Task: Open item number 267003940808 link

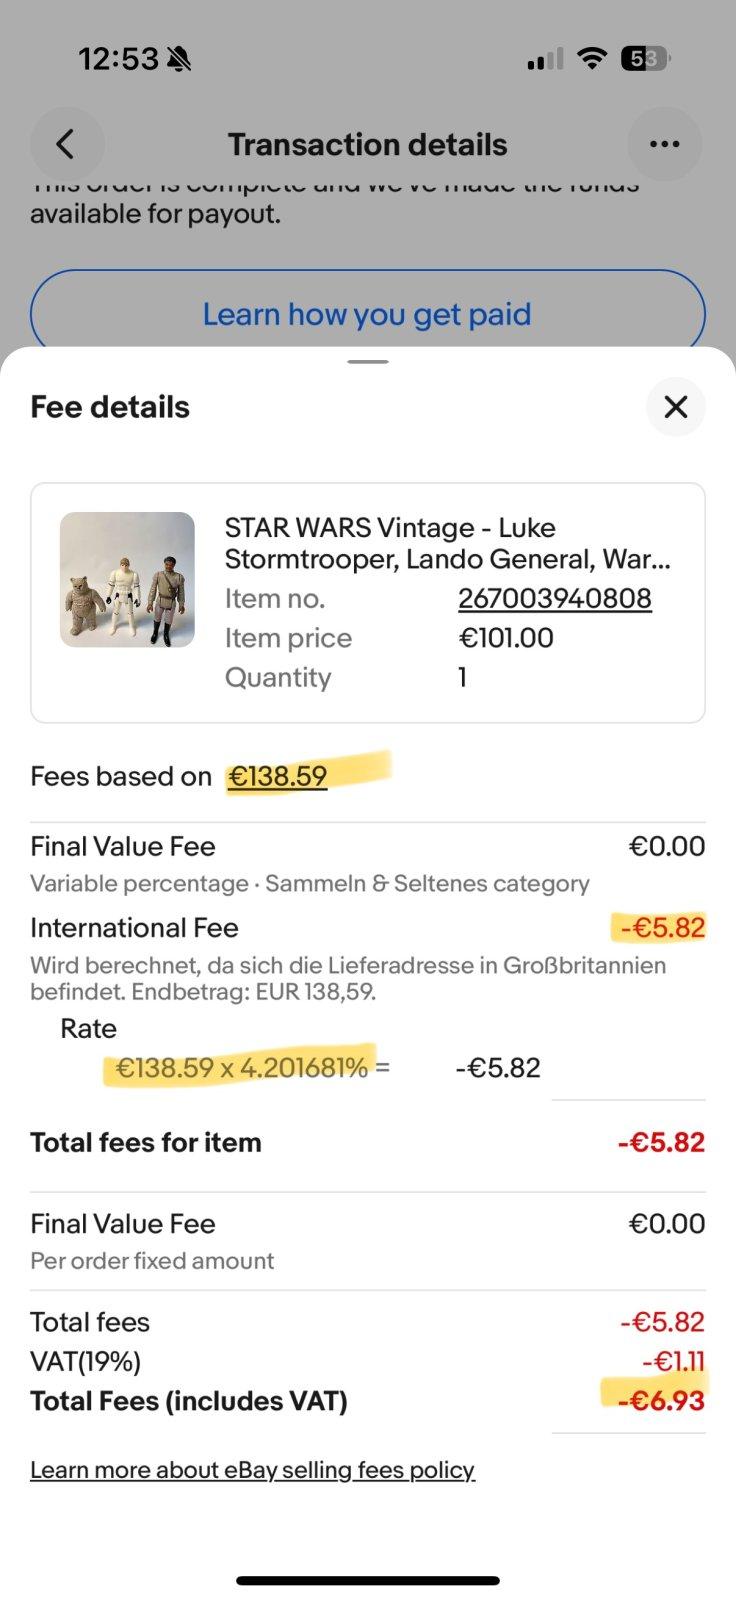Action: (554, 598)
